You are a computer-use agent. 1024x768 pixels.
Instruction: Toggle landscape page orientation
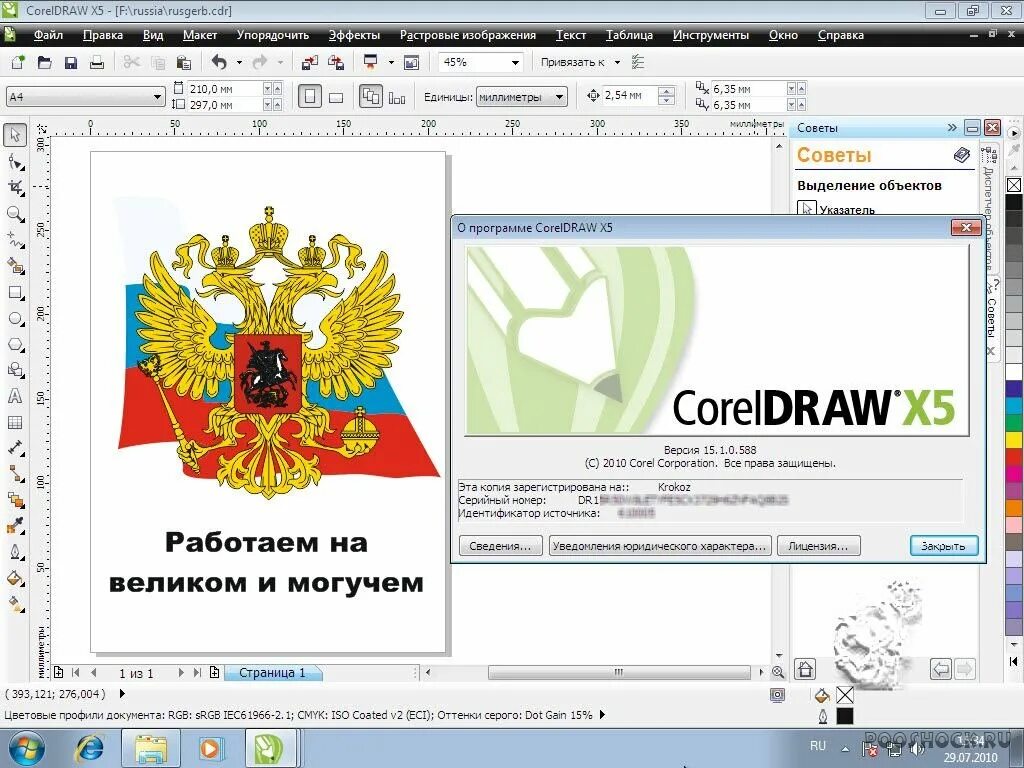pyautogui.click(x=336, y=97)
